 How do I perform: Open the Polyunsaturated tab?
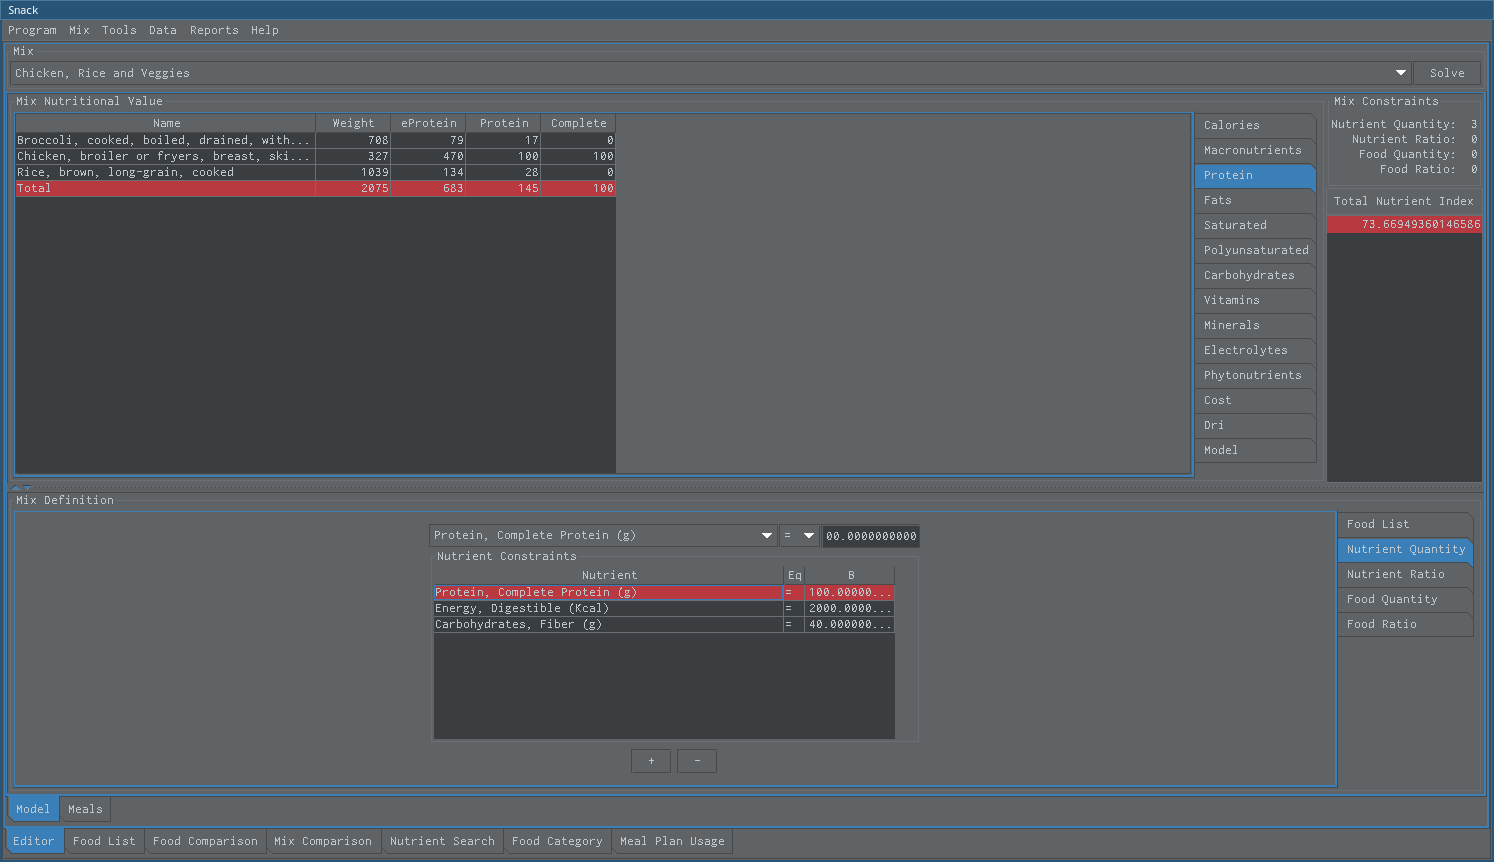[1254, 250]
